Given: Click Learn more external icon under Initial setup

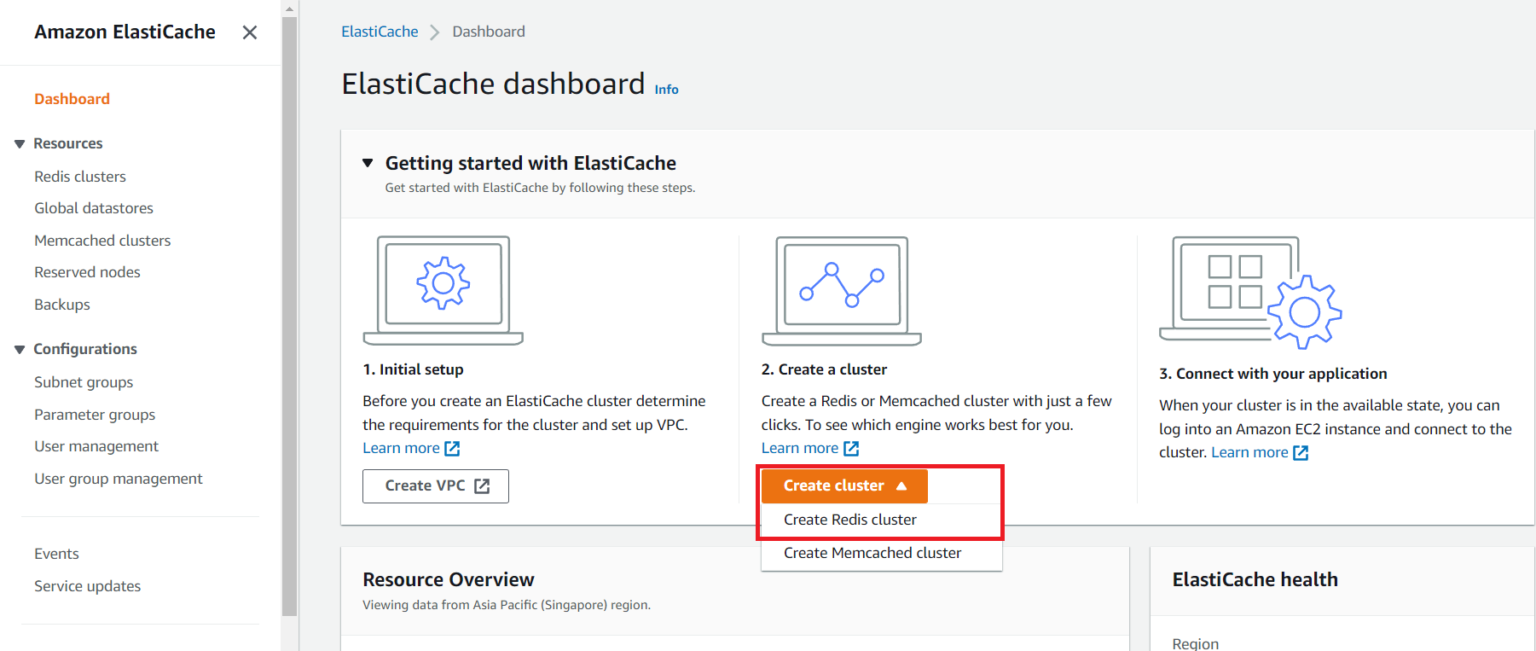Looking at the screenshot, I should click(452, 448).
